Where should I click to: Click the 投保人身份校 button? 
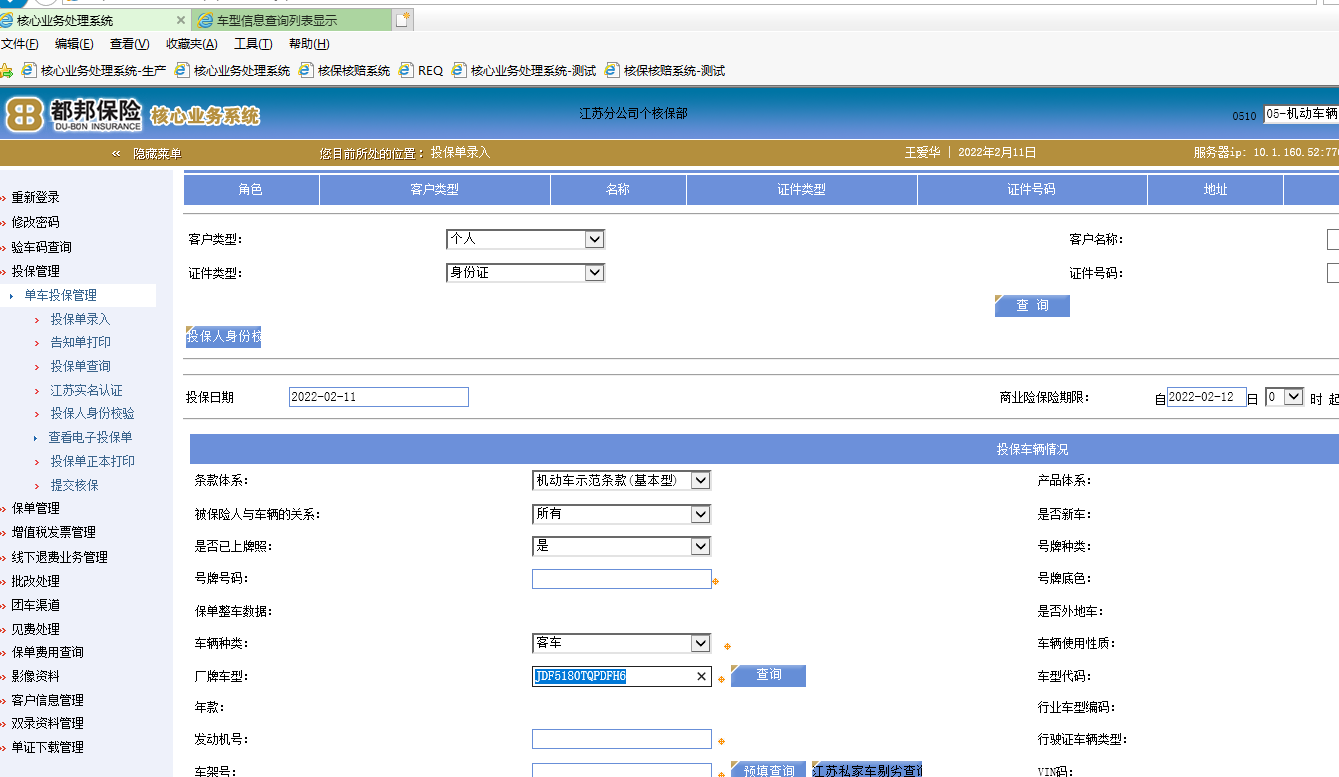tap(223, 336)
